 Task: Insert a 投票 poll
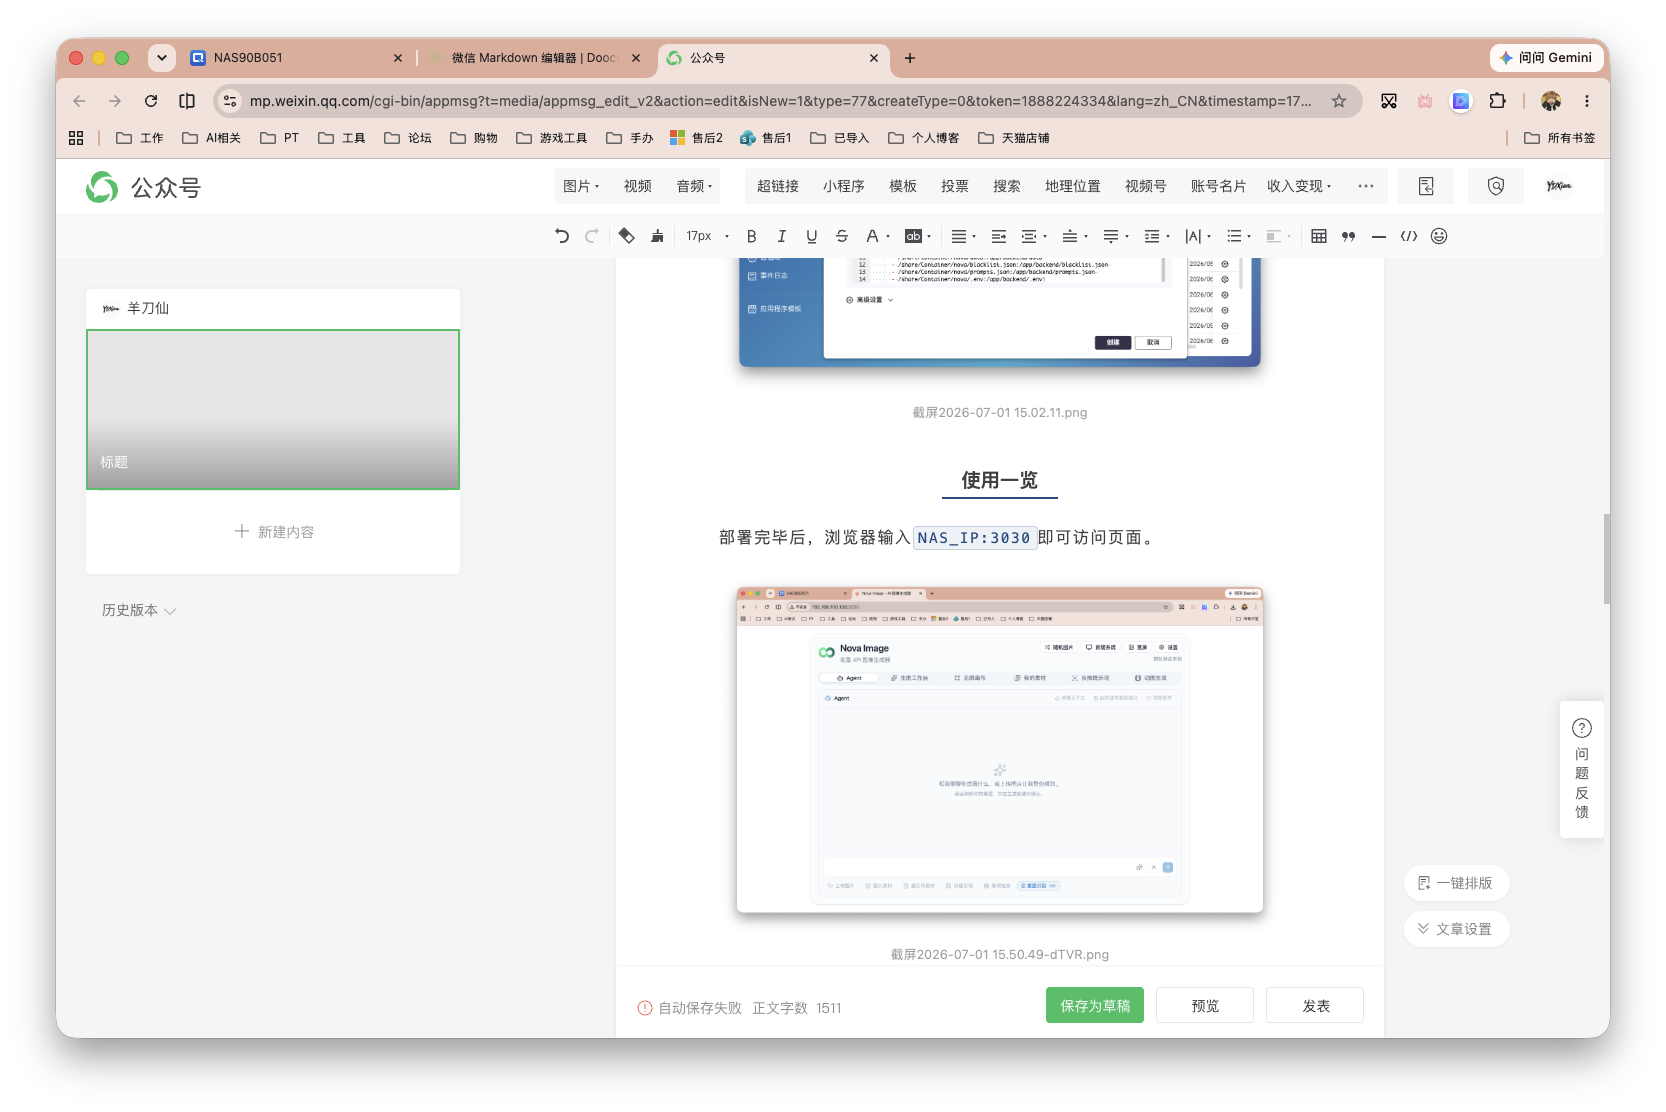pyautogui.click(x=955, y=186)
